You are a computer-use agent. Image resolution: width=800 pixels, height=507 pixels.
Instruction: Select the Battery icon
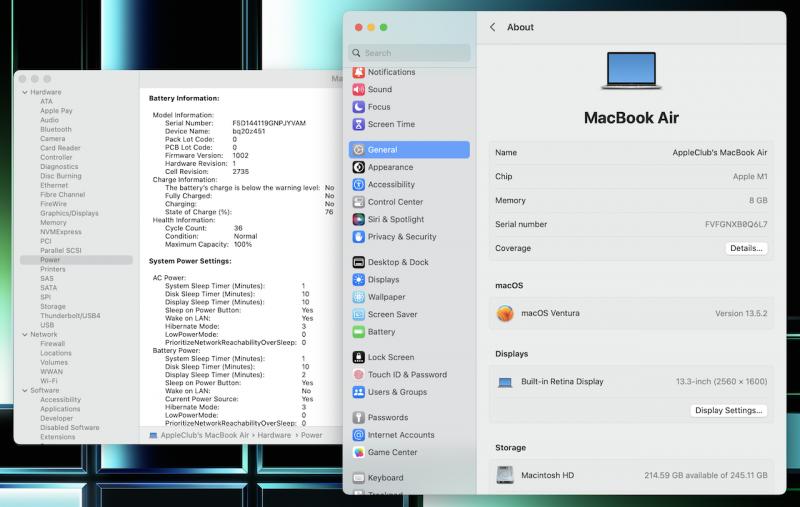(359, 332)
